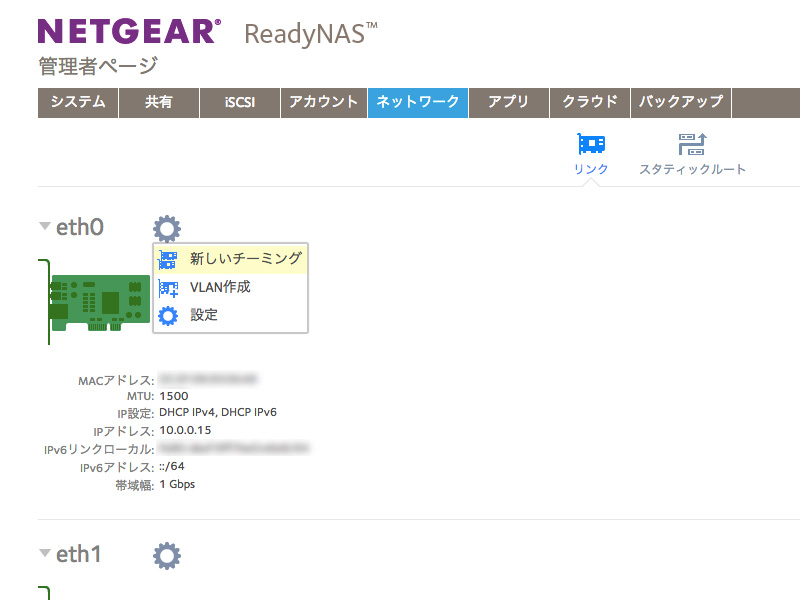Image resolution: width=800 pixels, height=600 pixels.
Task: Select 新しいチーミング from the context menu
Action: pyautogui.click(x=245, y=259)
